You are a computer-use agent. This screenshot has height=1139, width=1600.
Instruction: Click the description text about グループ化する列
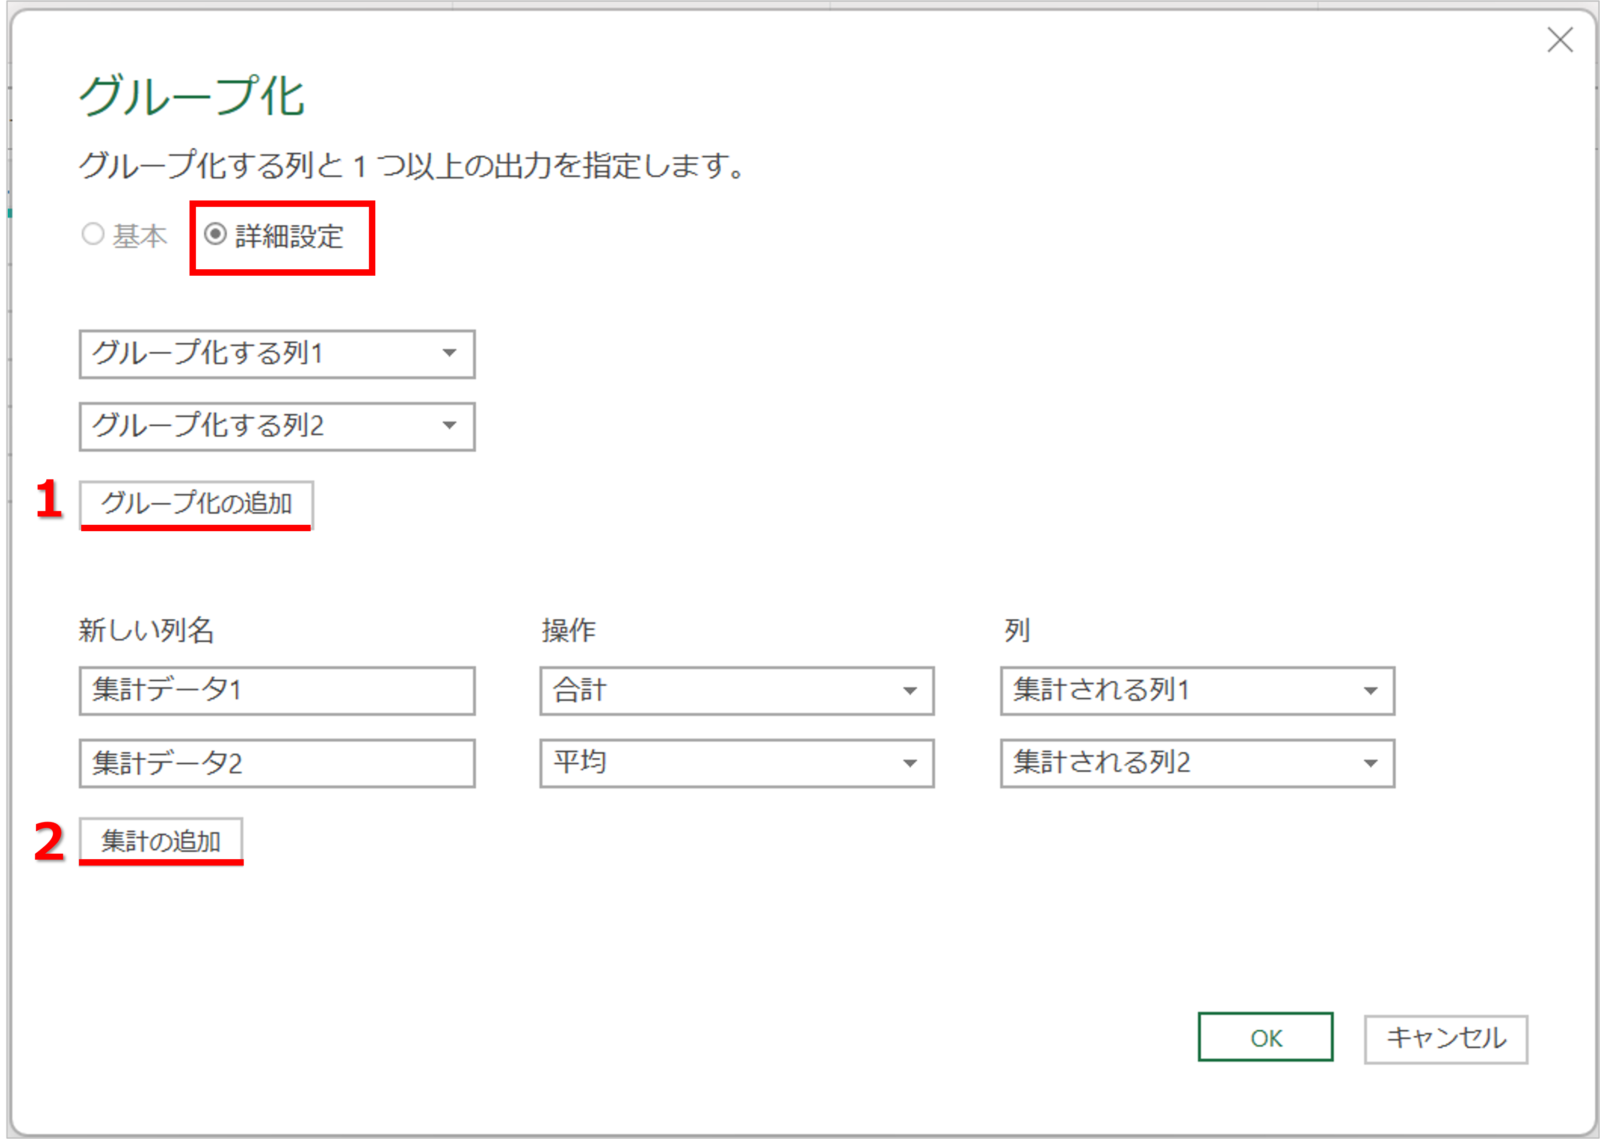[x=412, y=165]
